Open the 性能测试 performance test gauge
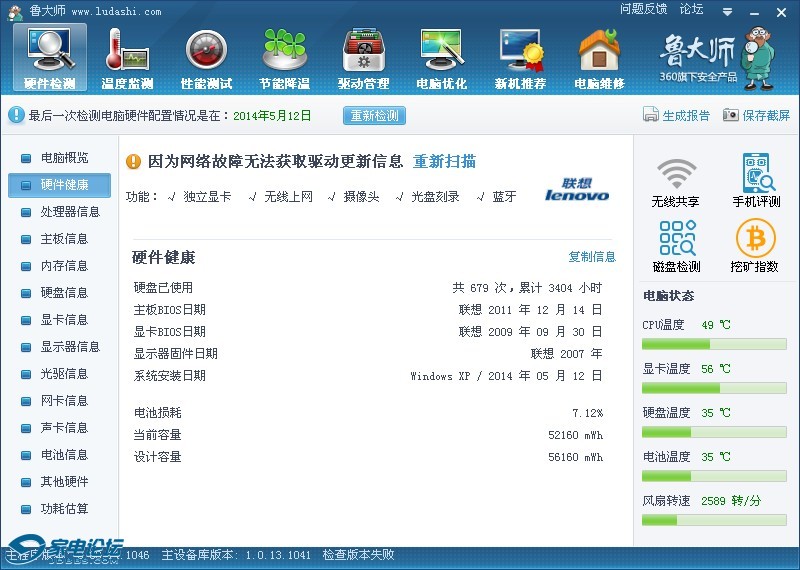Screen dimensions: 800x570 (x=206, y=57)
